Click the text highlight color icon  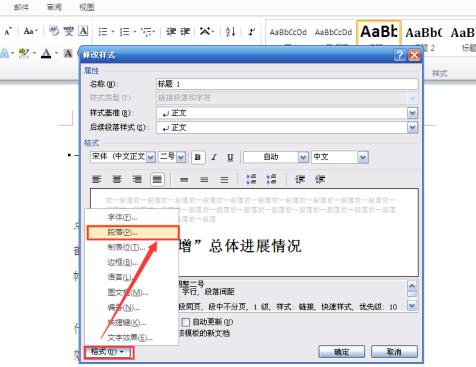(24, 53)
